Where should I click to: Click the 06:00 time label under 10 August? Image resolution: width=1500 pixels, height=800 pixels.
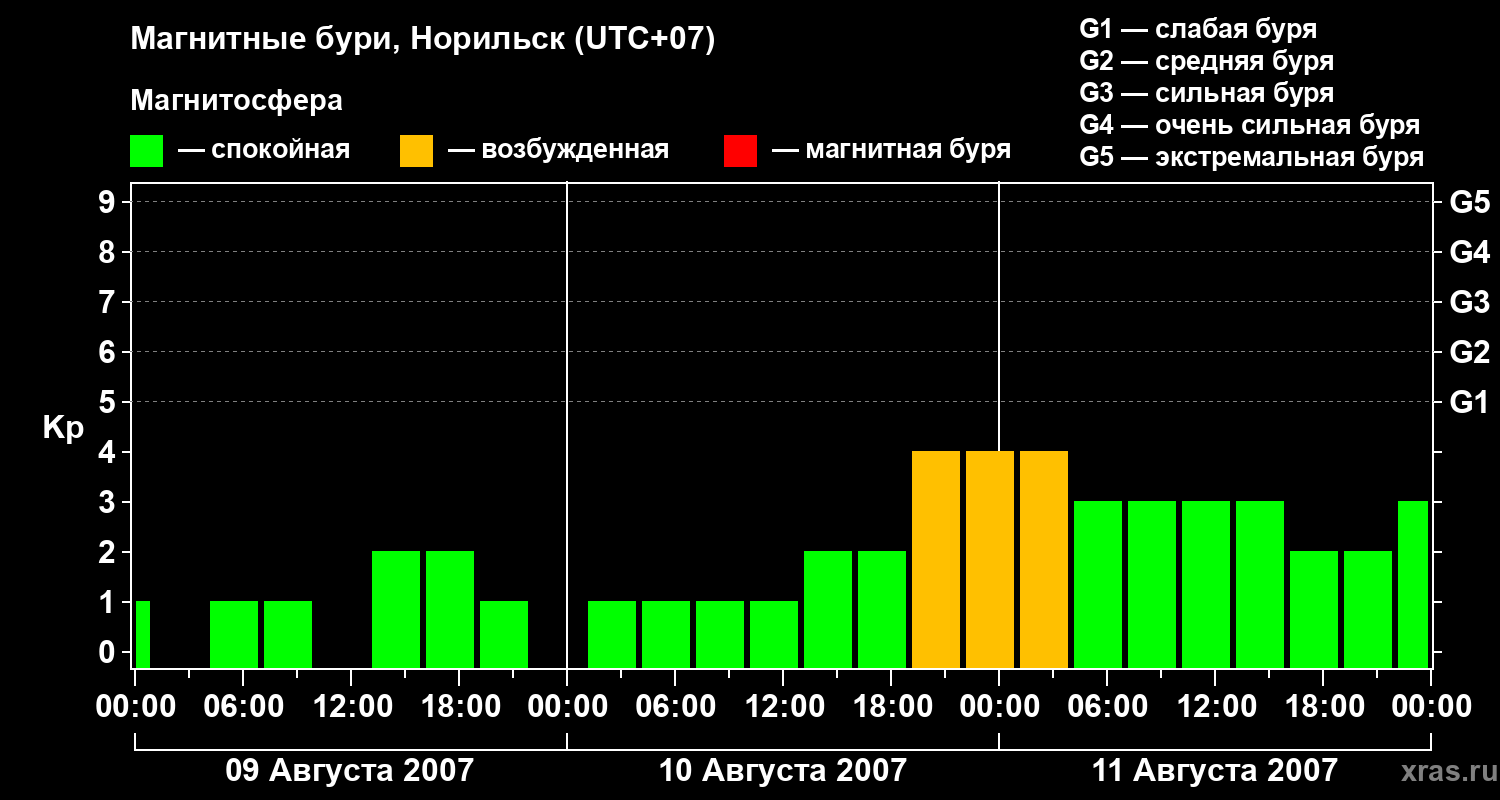(675, 707)
